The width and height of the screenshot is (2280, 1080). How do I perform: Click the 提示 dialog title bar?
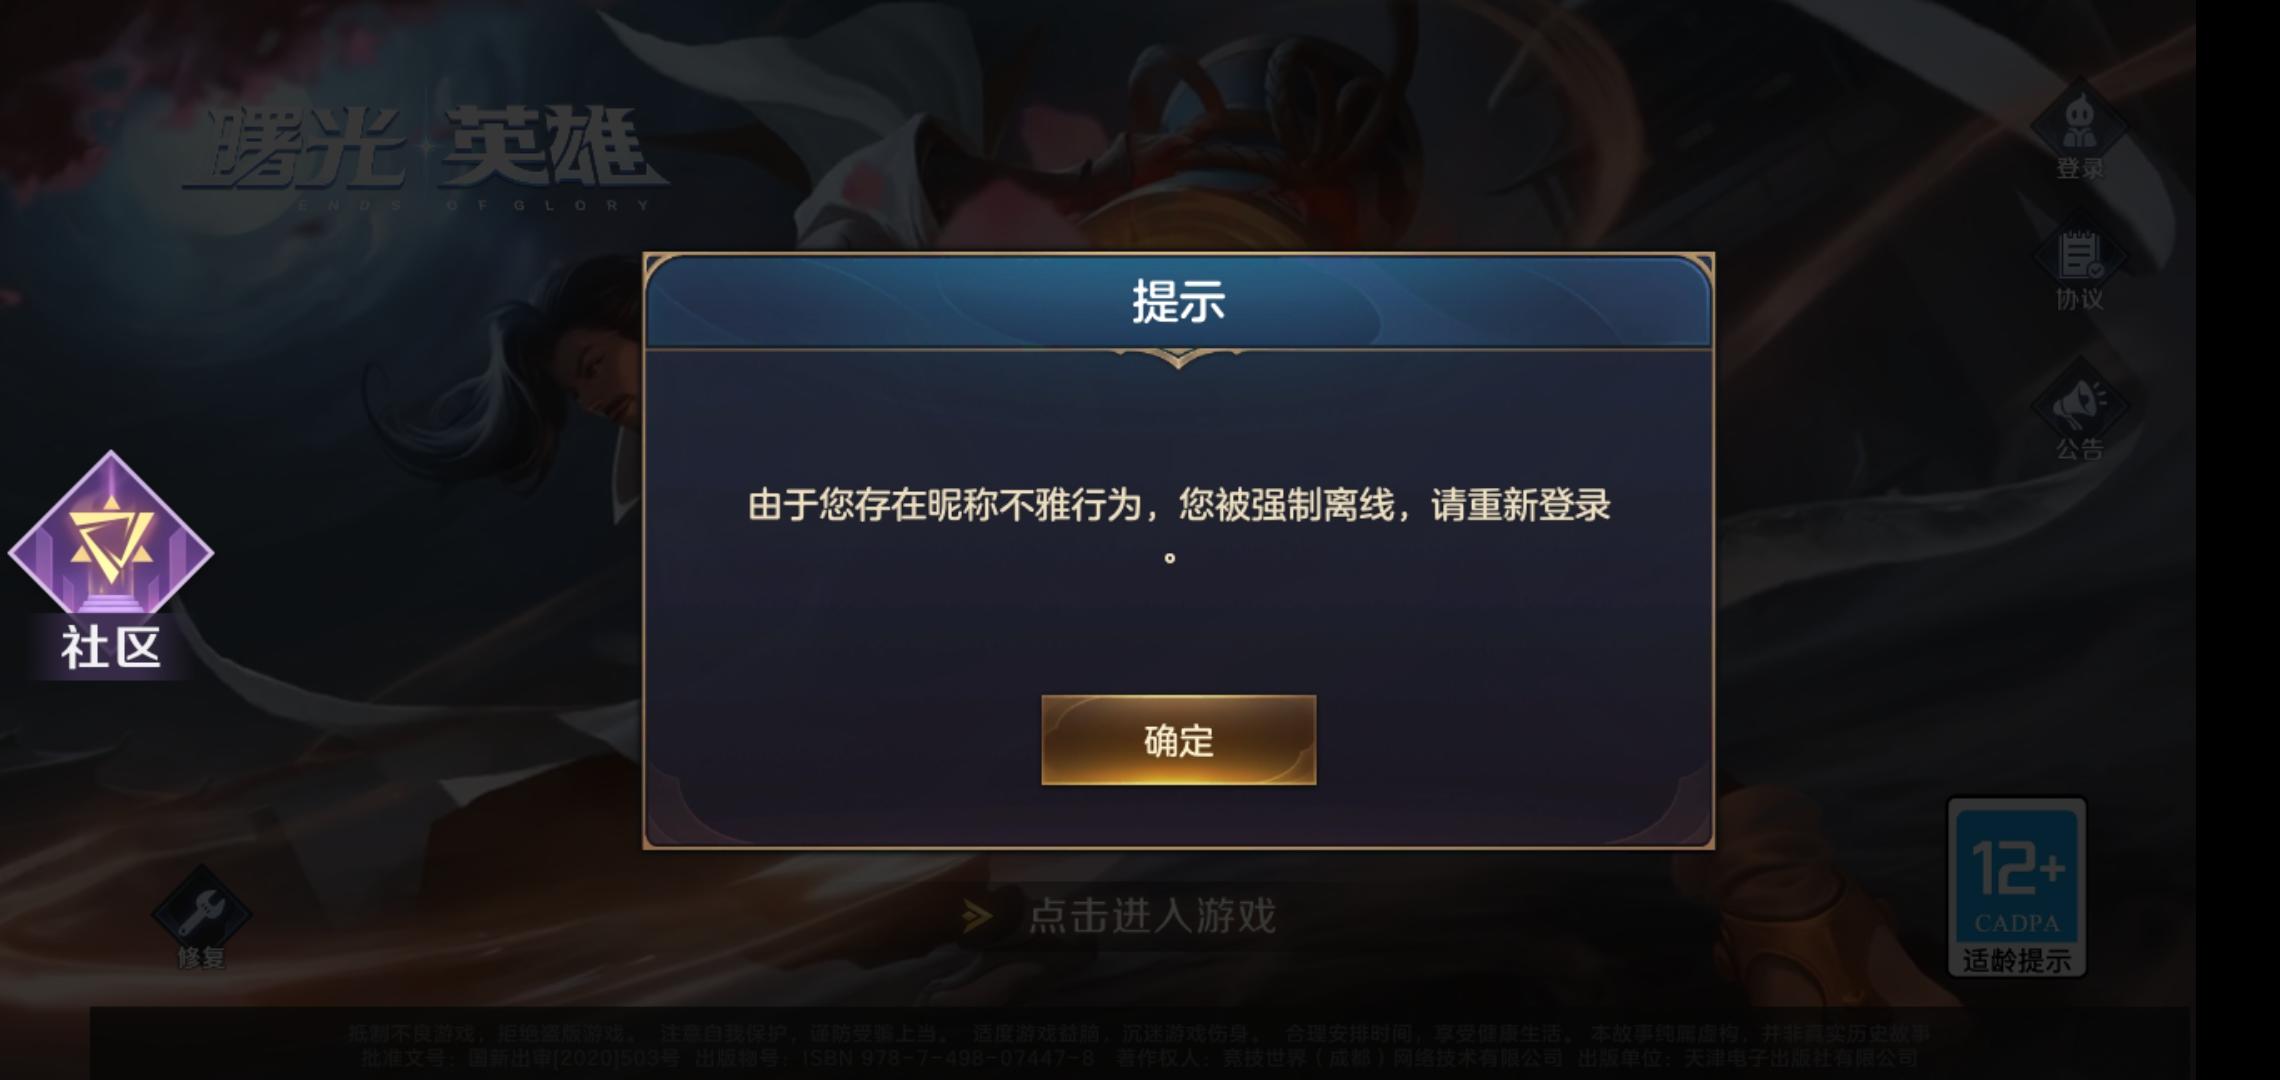(x=1178, y=302)
